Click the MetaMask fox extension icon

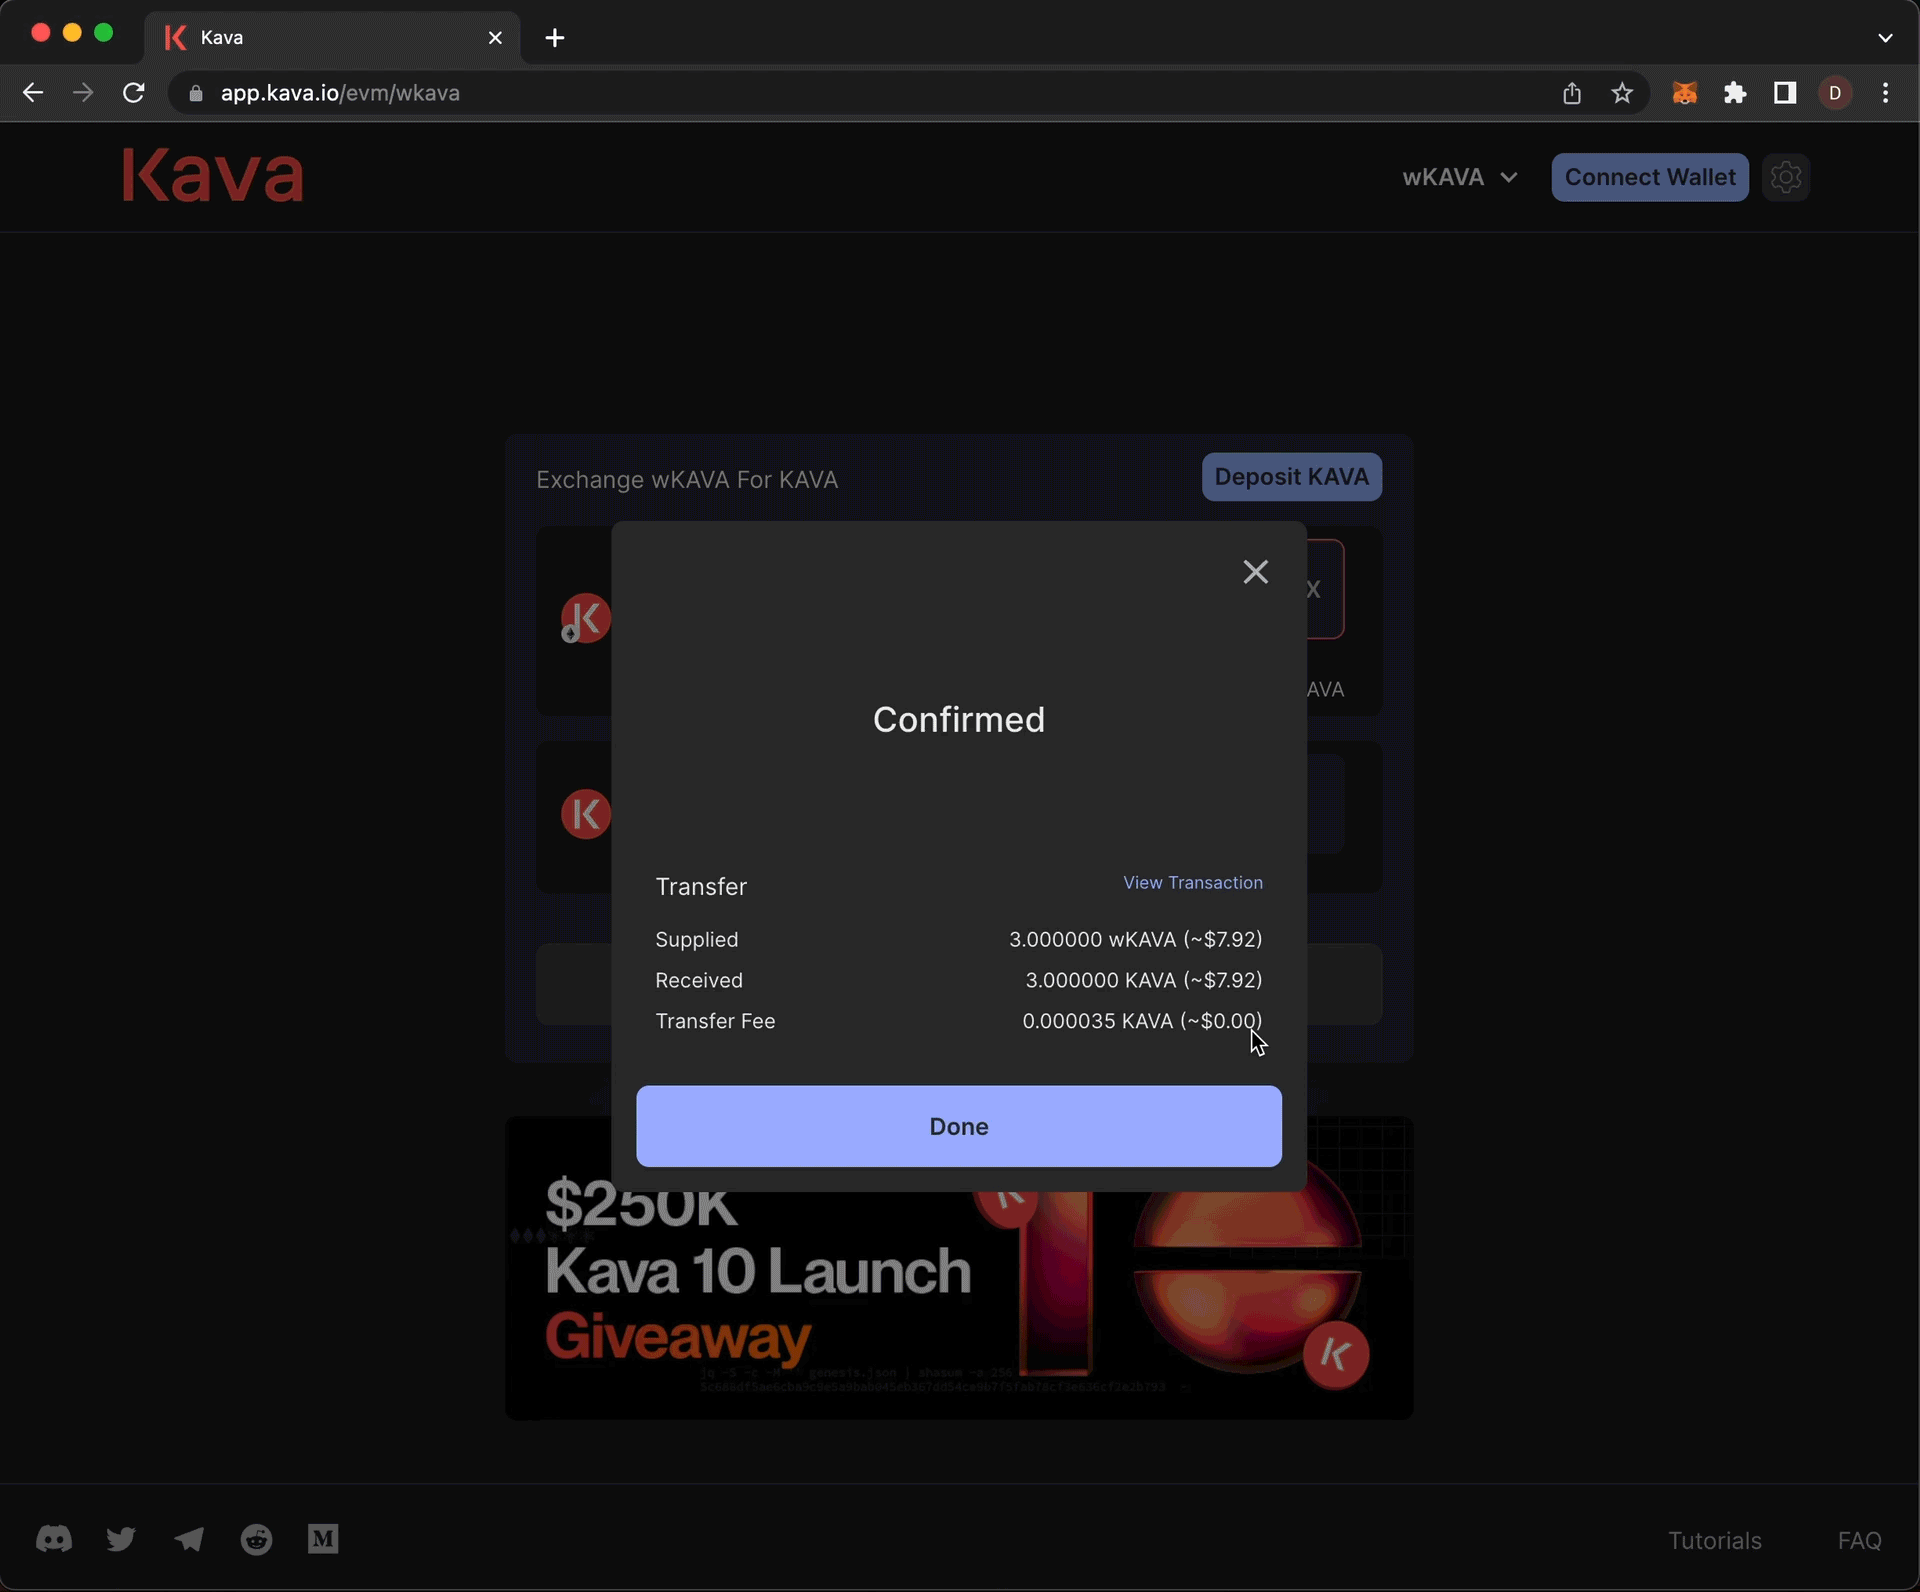[1684, 93]
